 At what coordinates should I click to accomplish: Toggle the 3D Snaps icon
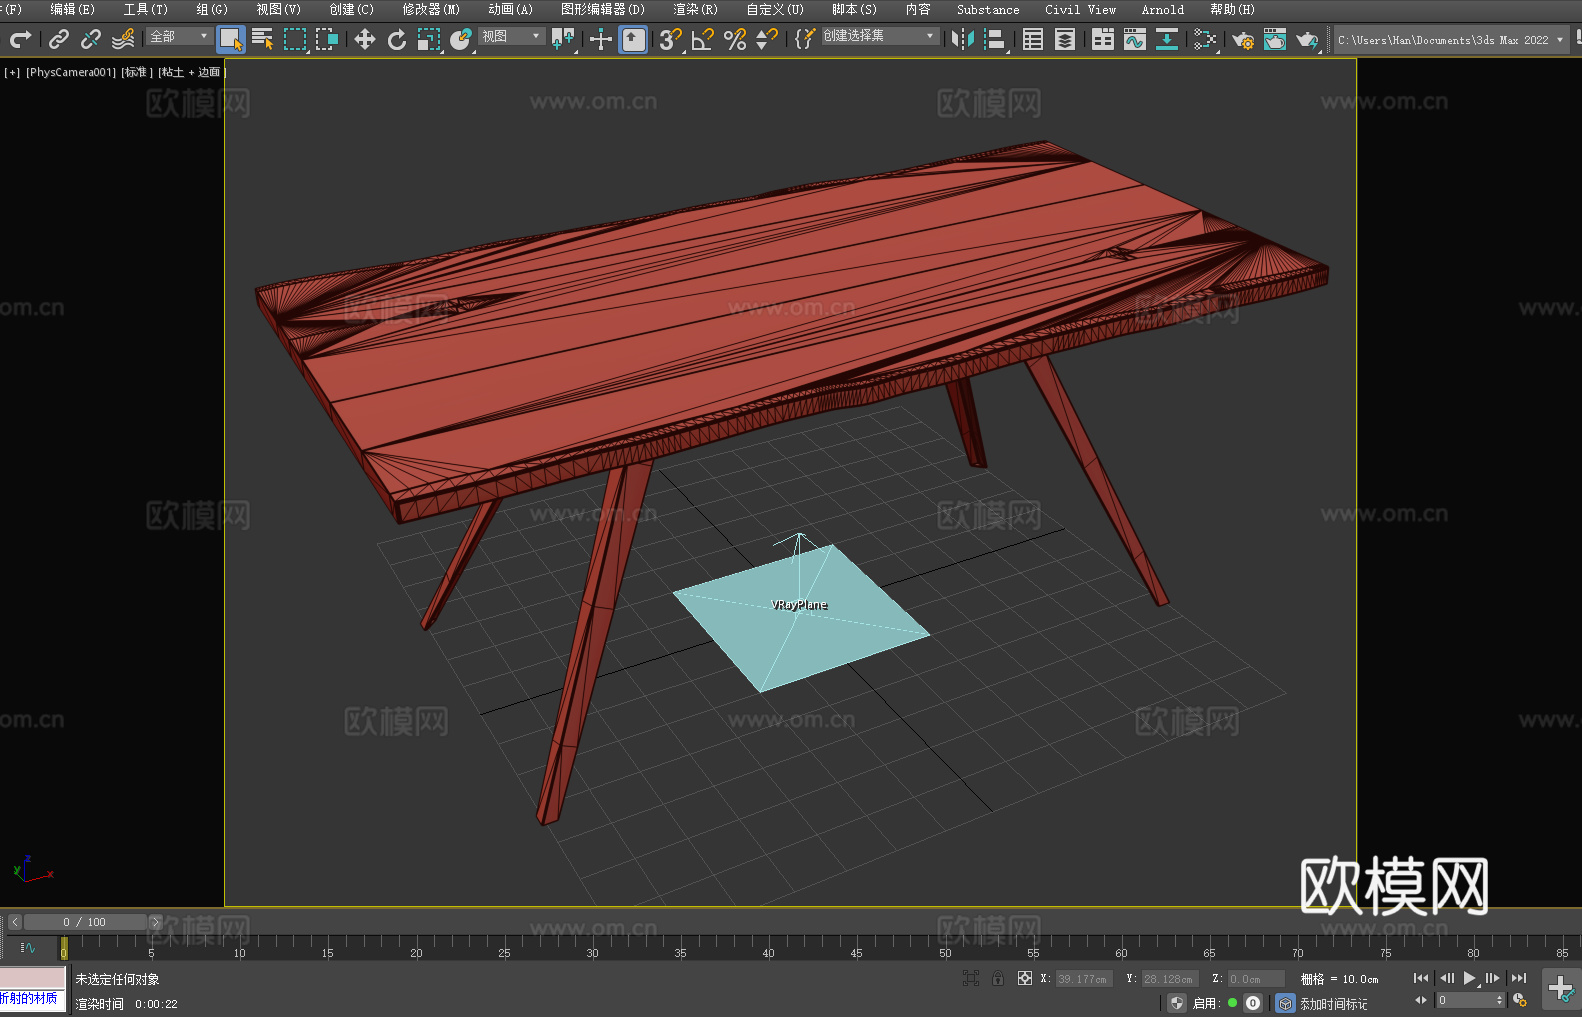(670, 39)
